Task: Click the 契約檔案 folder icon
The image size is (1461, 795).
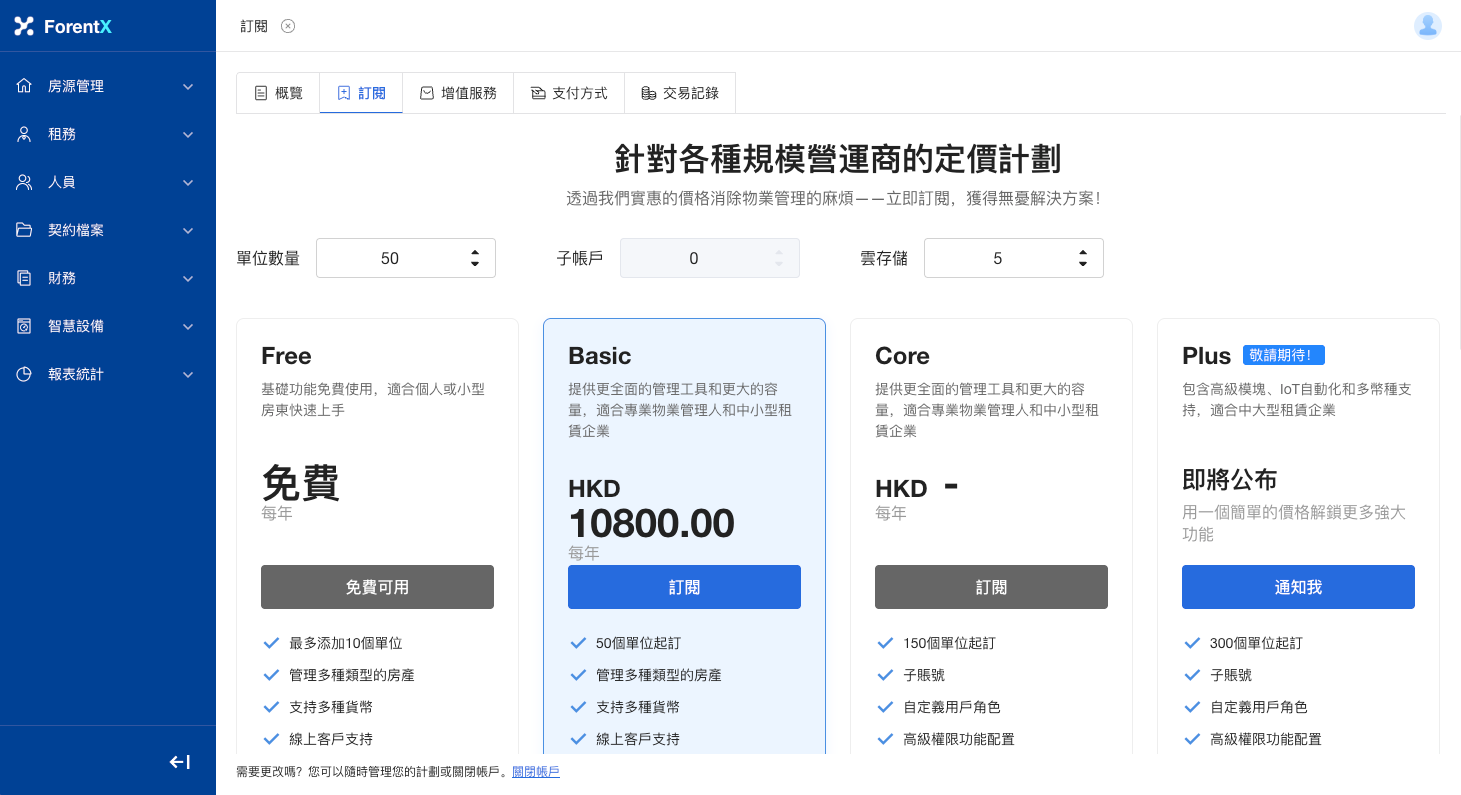Action: tap(24, 230)
